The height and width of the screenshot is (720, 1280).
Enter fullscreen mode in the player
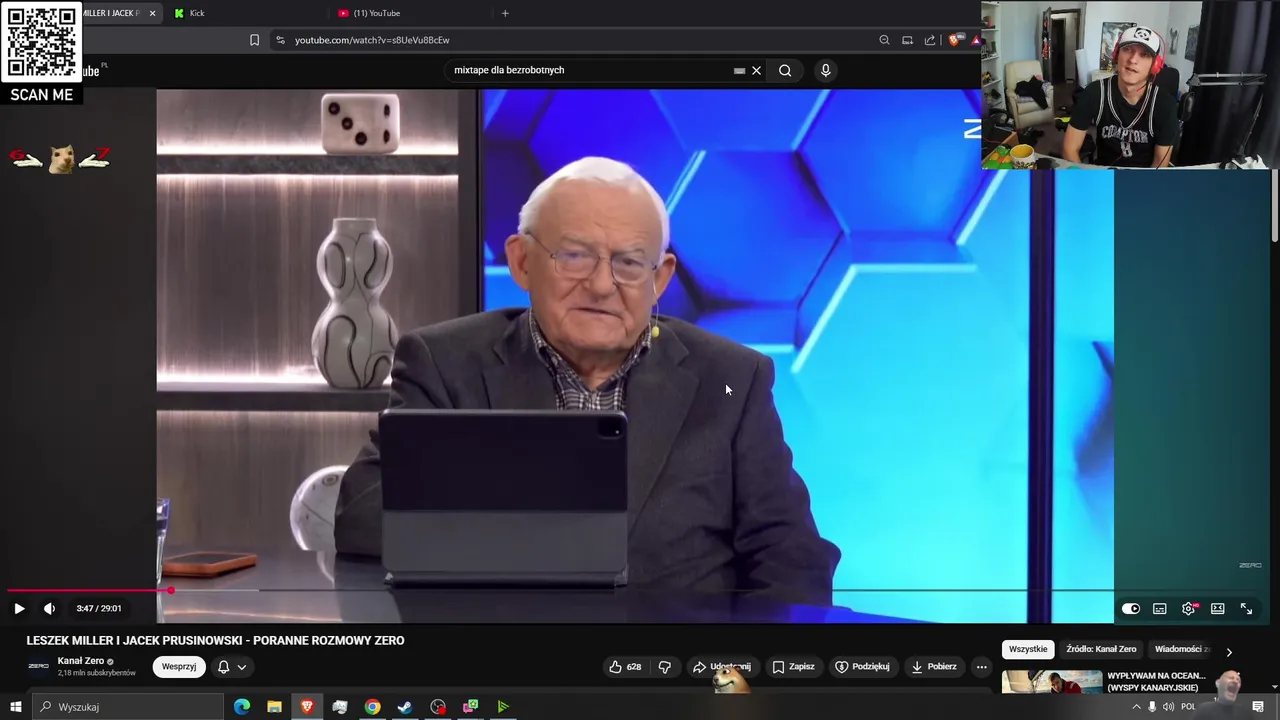point(1246,608)
